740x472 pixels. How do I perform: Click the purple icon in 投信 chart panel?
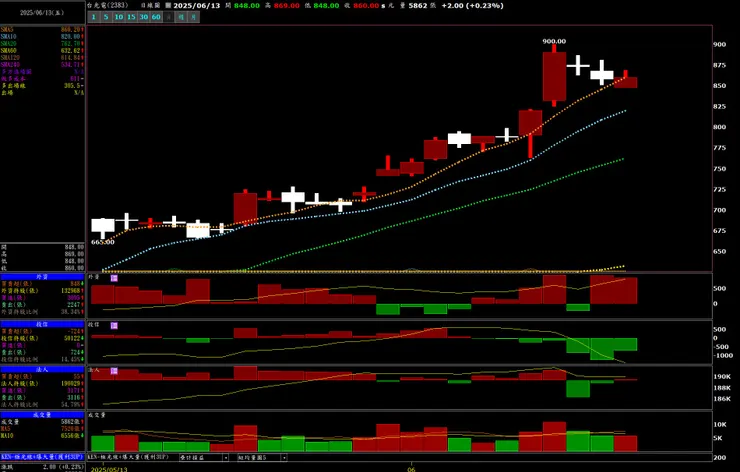tap(114, 325)
